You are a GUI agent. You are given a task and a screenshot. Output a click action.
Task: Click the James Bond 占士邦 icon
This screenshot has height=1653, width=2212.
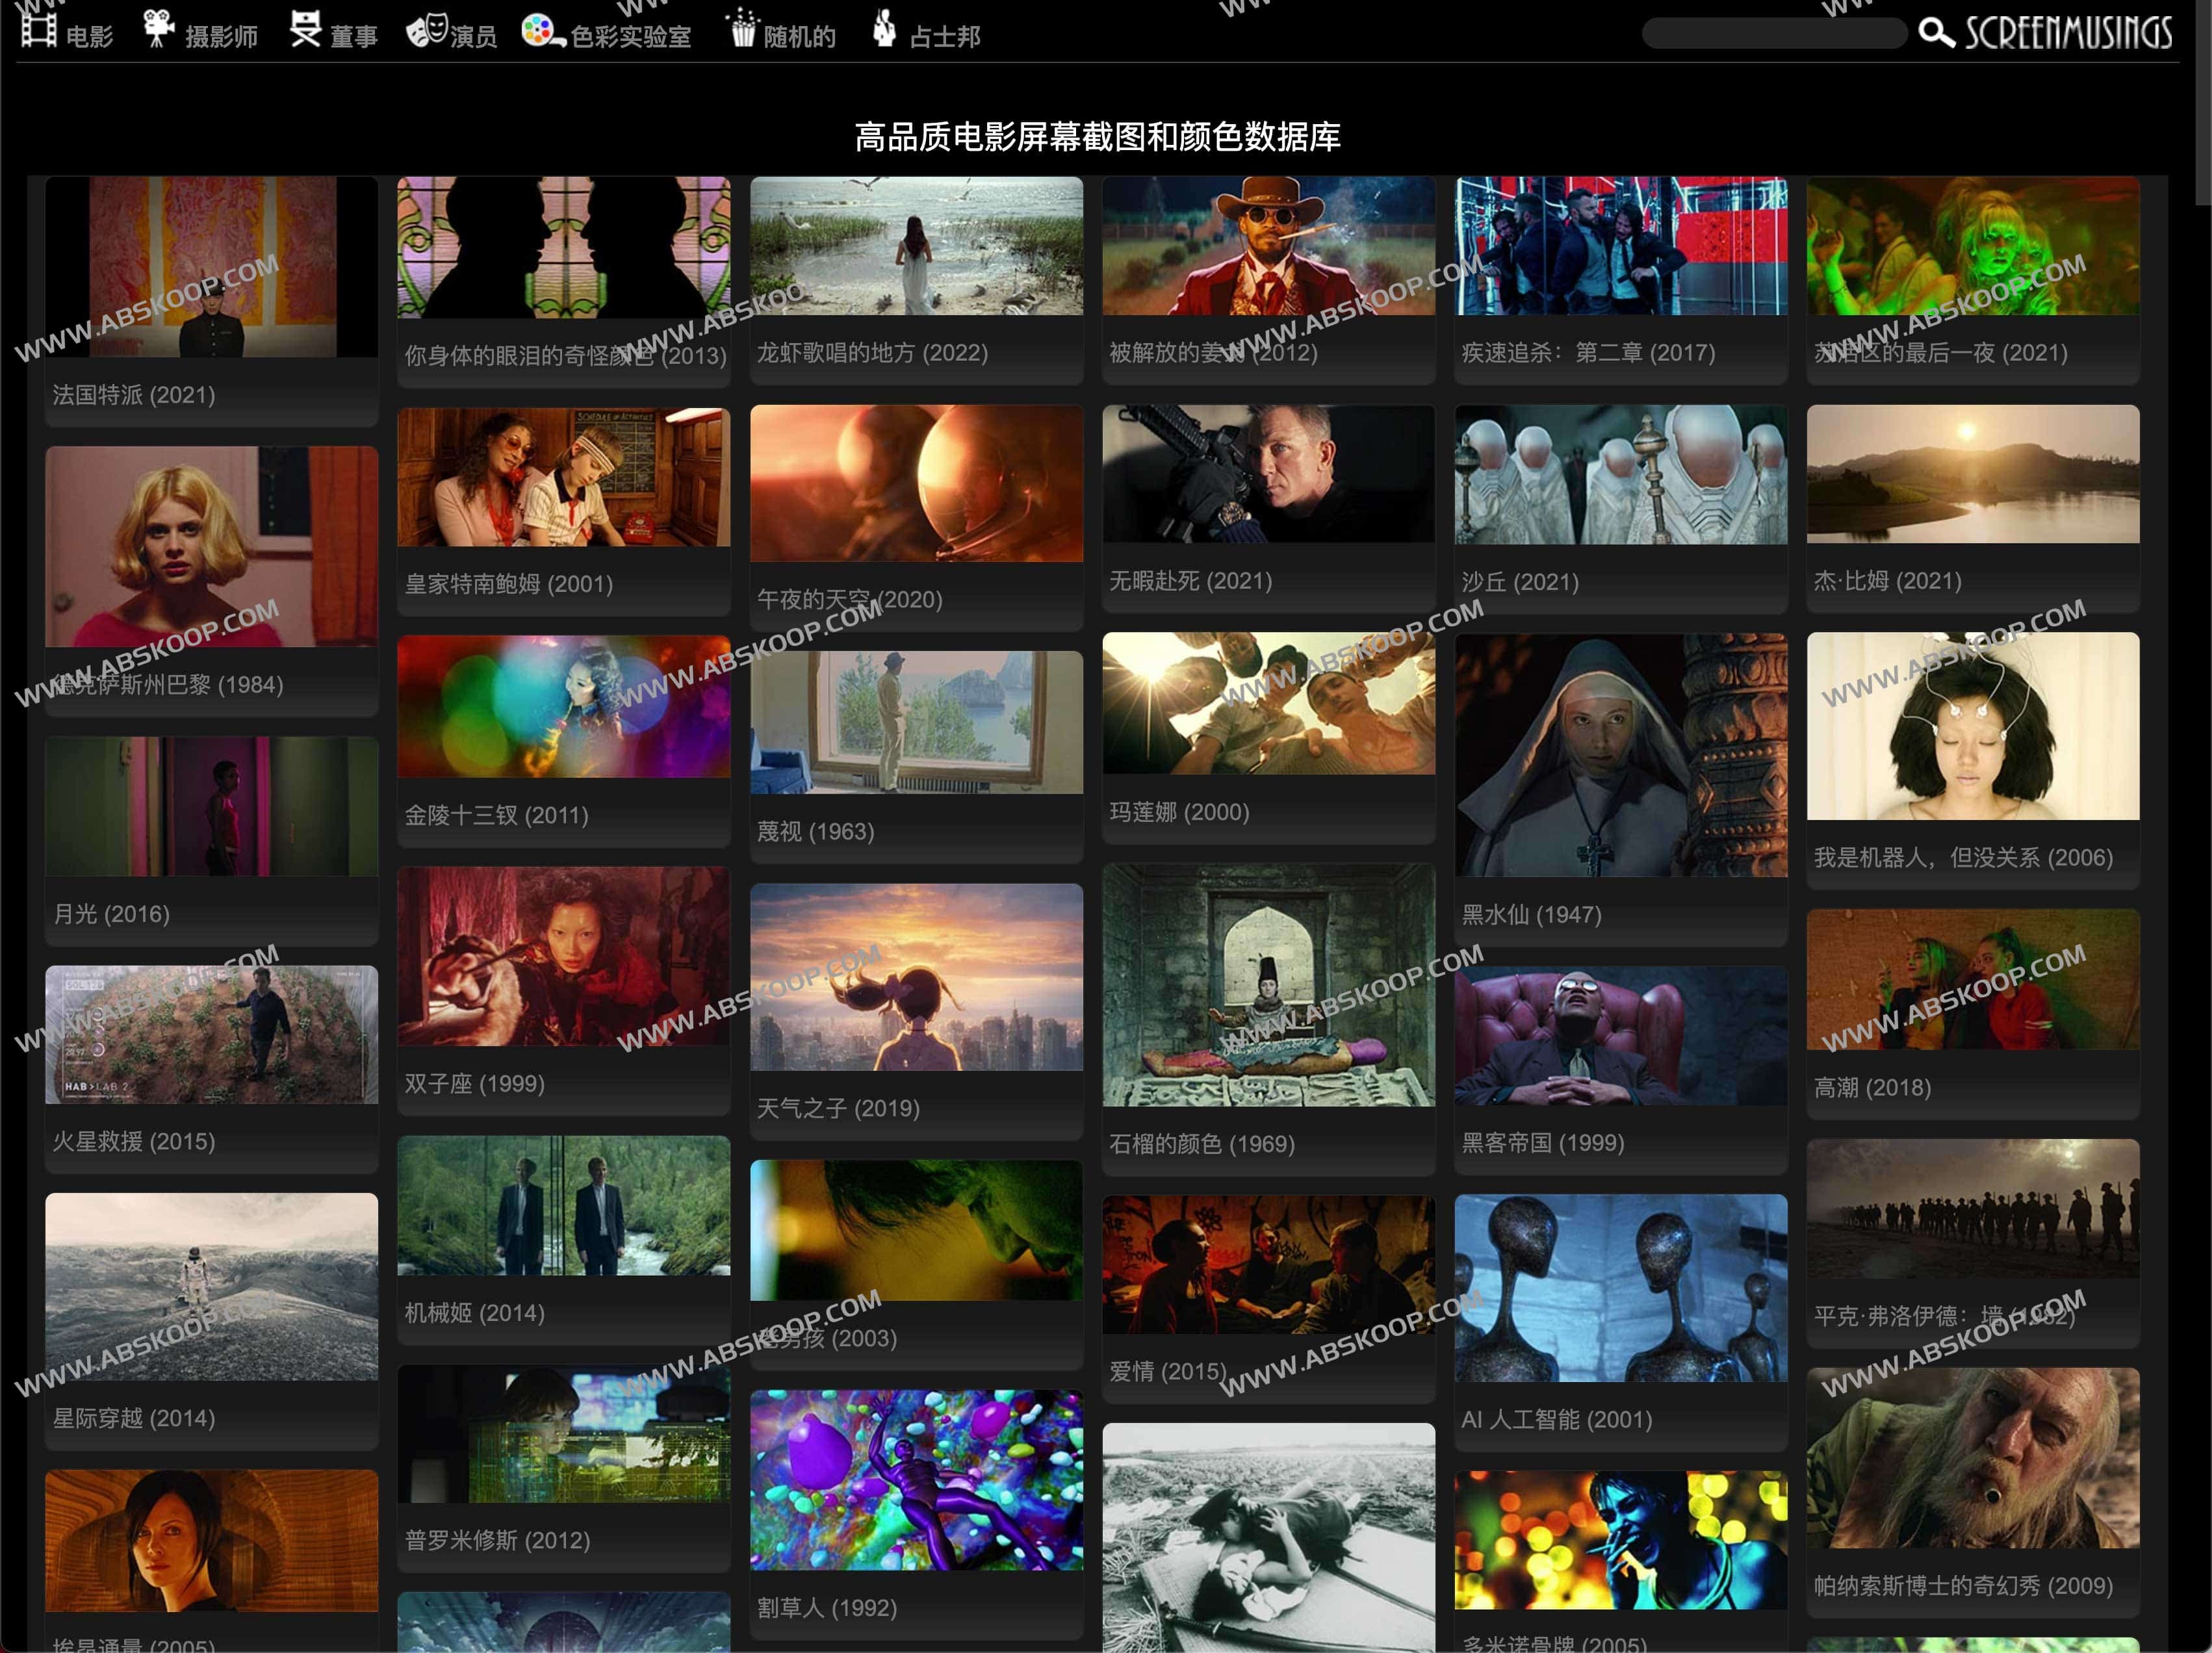(884, 28)
